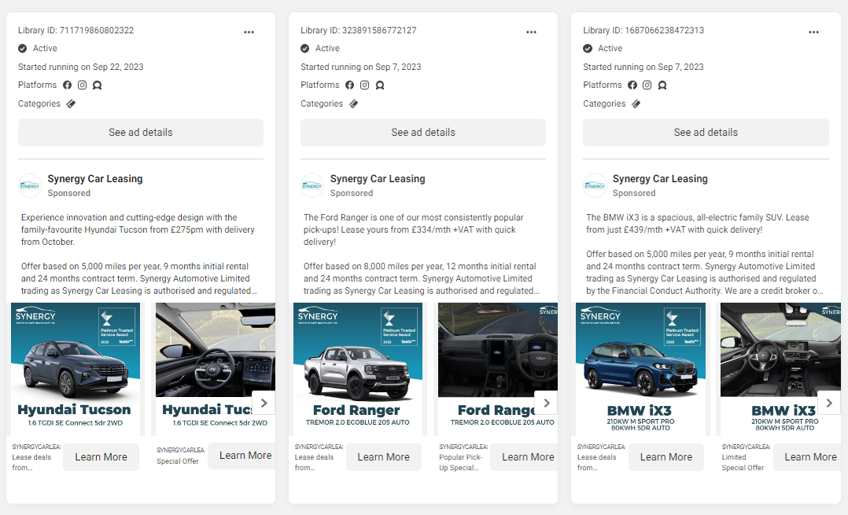
Task: Click Learn More beside Limited Special Offer
Action: point(807,457)
